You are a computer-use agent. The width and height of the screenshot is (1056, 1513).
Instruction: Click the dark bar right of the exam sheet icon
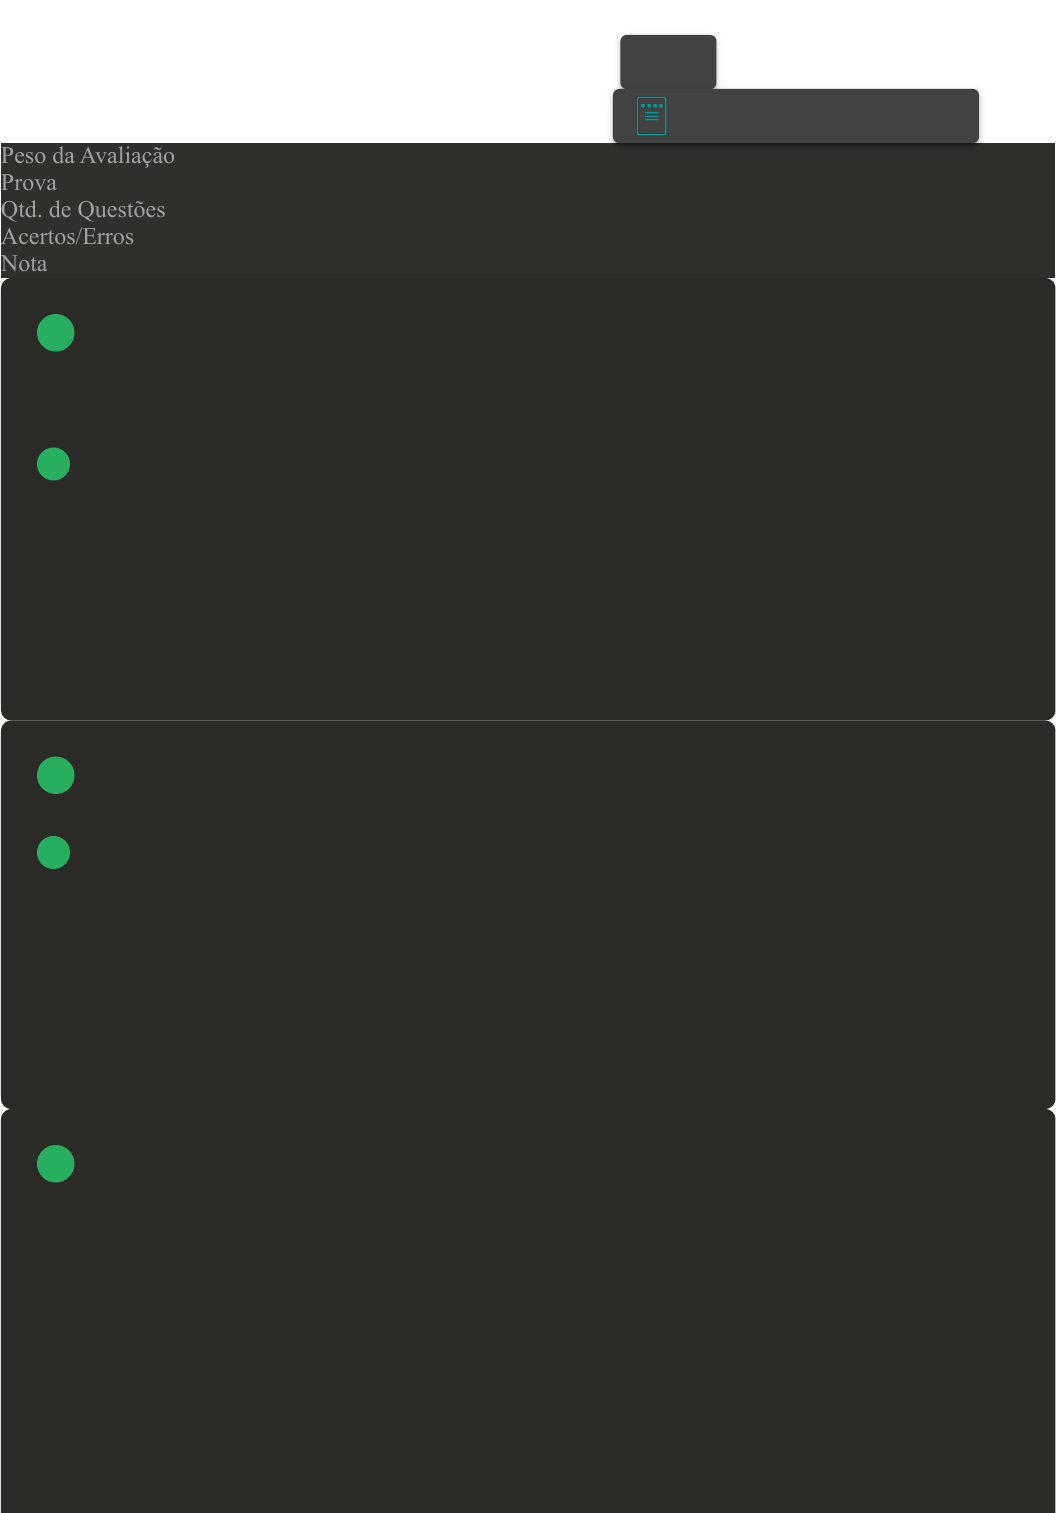820,116
